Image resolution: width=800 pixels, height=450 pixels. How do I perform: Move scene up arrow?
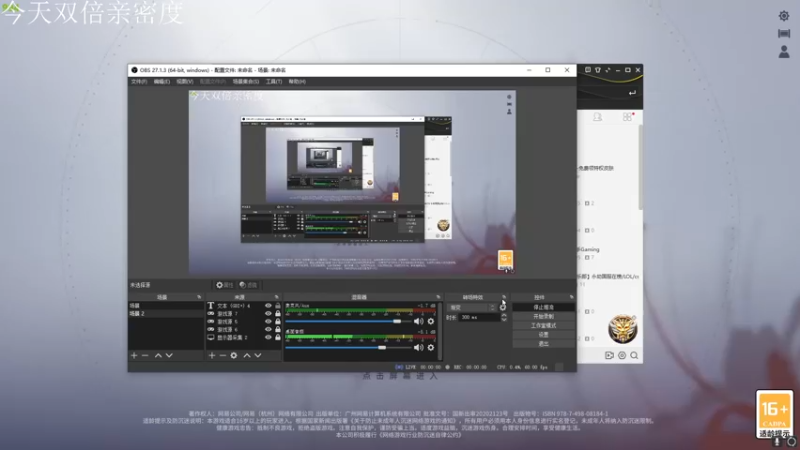[158, 356]
